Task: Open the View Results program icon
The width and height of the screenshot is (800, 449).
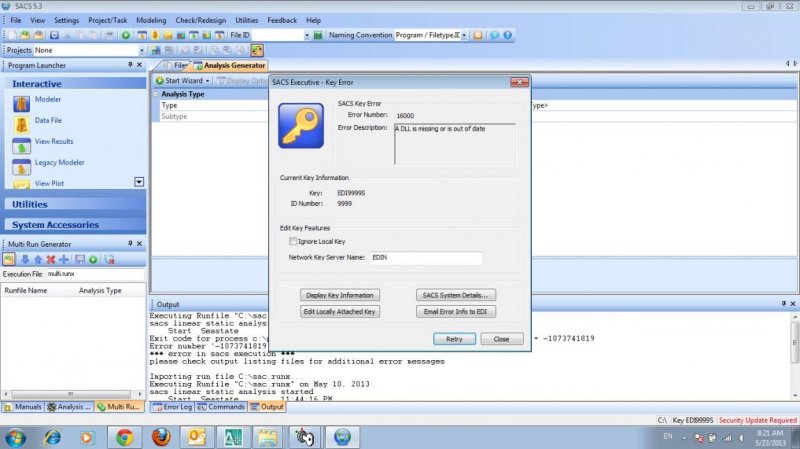Action: click(21, 146)
